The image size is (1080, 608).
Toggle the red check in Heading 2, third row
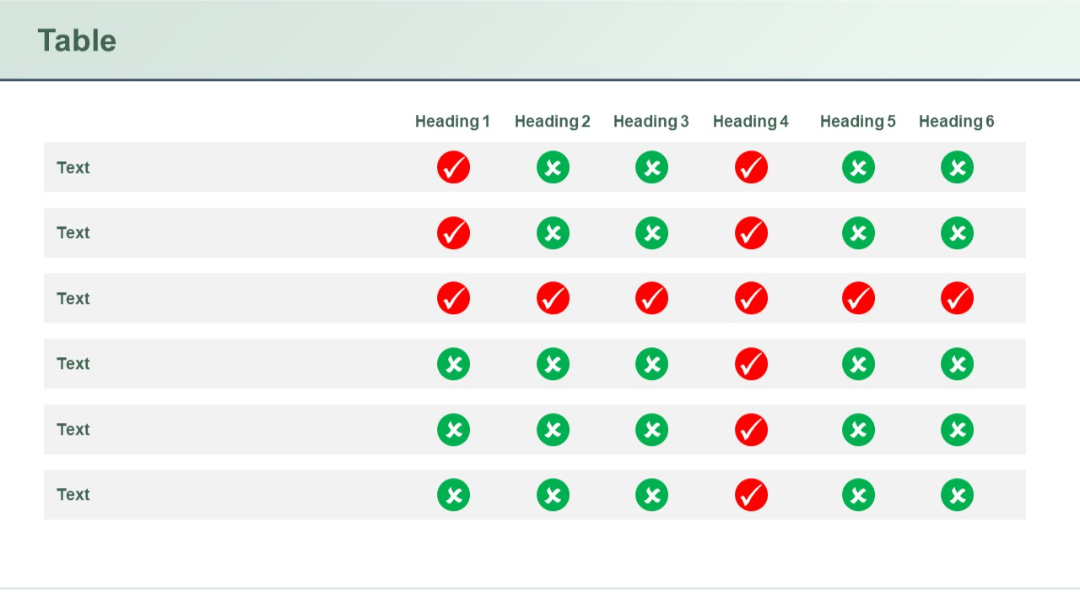[553, 298]
